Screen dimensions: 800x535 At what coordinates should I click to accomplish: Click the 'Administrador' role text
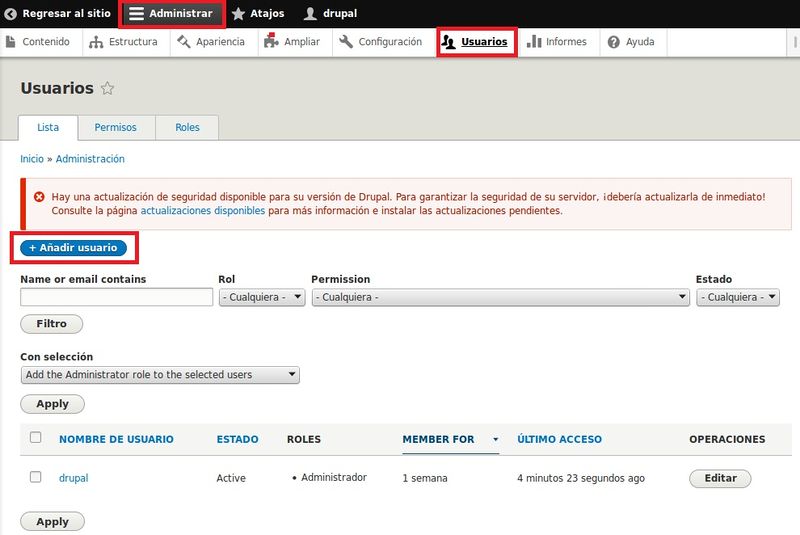334,477
